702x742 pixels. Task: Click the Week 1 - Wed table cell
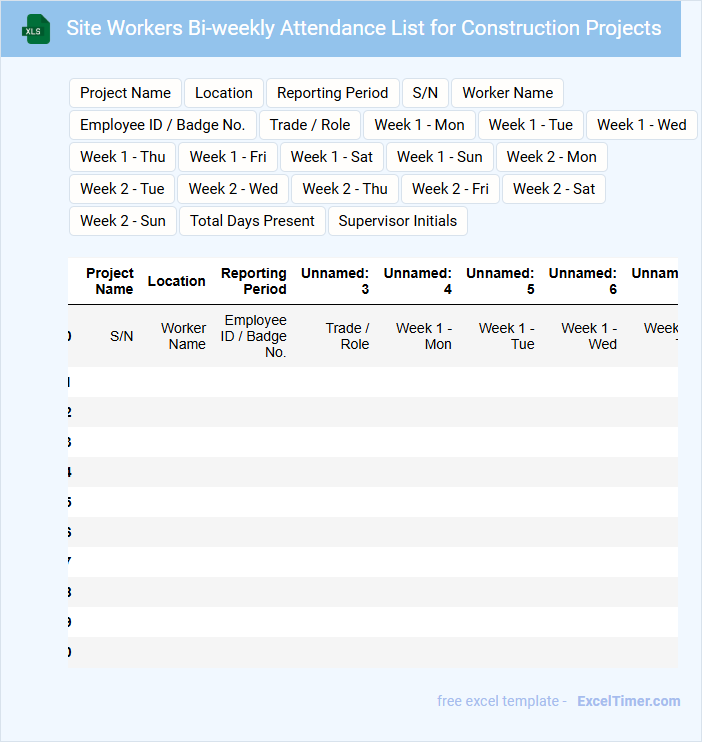pos(589,336)
